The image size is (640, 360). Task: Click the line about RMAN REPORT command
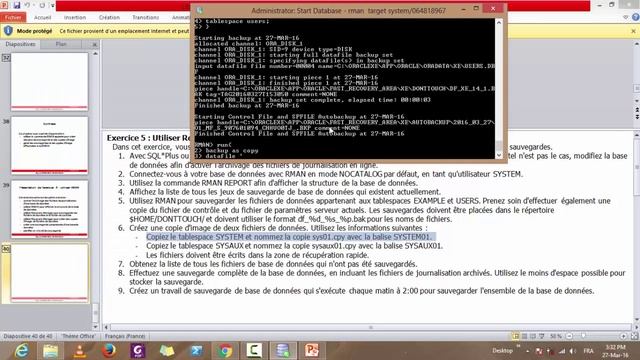point(273,183)
